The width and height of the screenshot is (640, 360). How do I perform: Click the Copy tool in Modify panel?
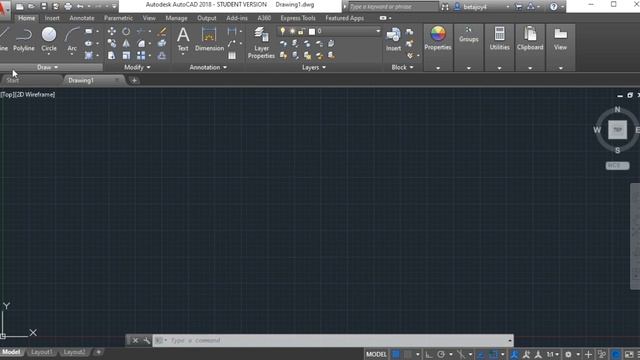[111, 43]
